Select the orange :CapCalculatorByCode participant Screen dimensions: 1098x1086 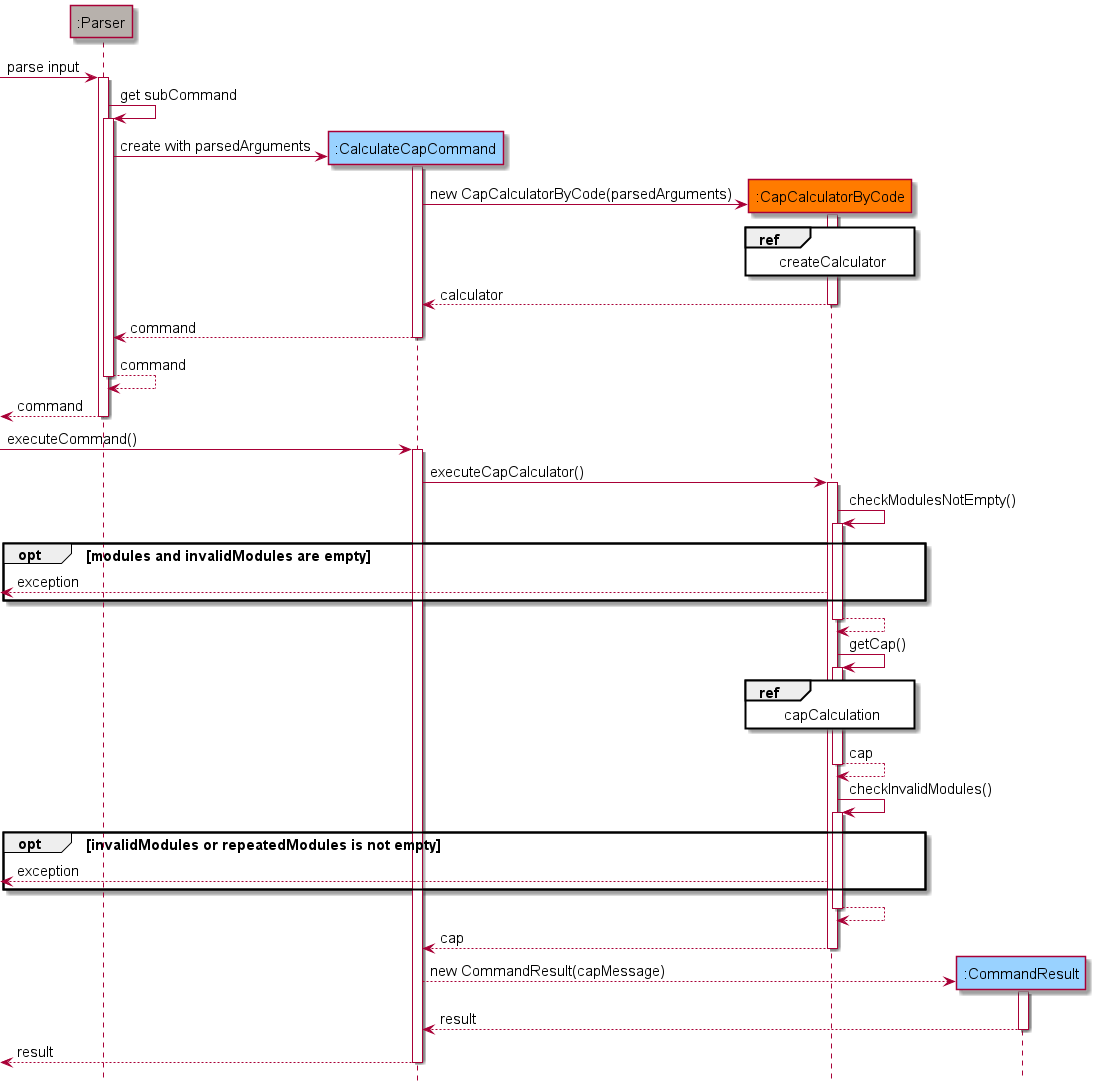[829, 197]
